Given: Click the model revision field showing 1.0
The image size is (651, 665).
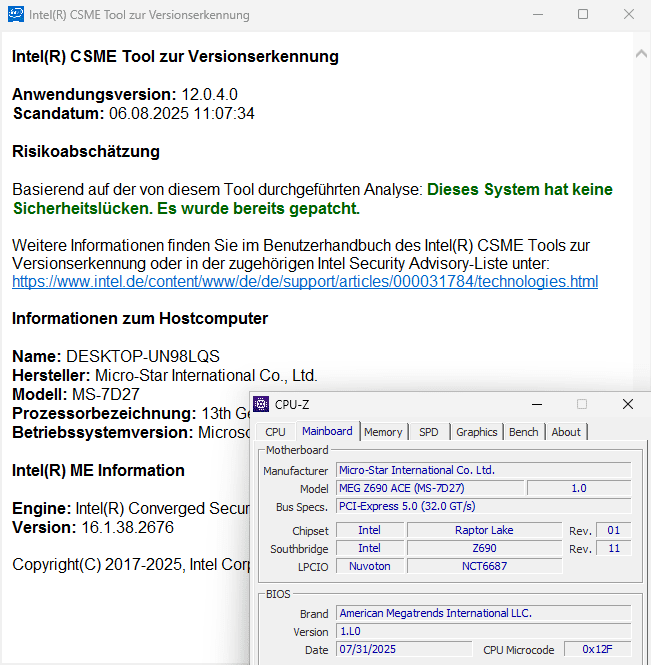Looking at the screenshot, I should coord(579,488).
